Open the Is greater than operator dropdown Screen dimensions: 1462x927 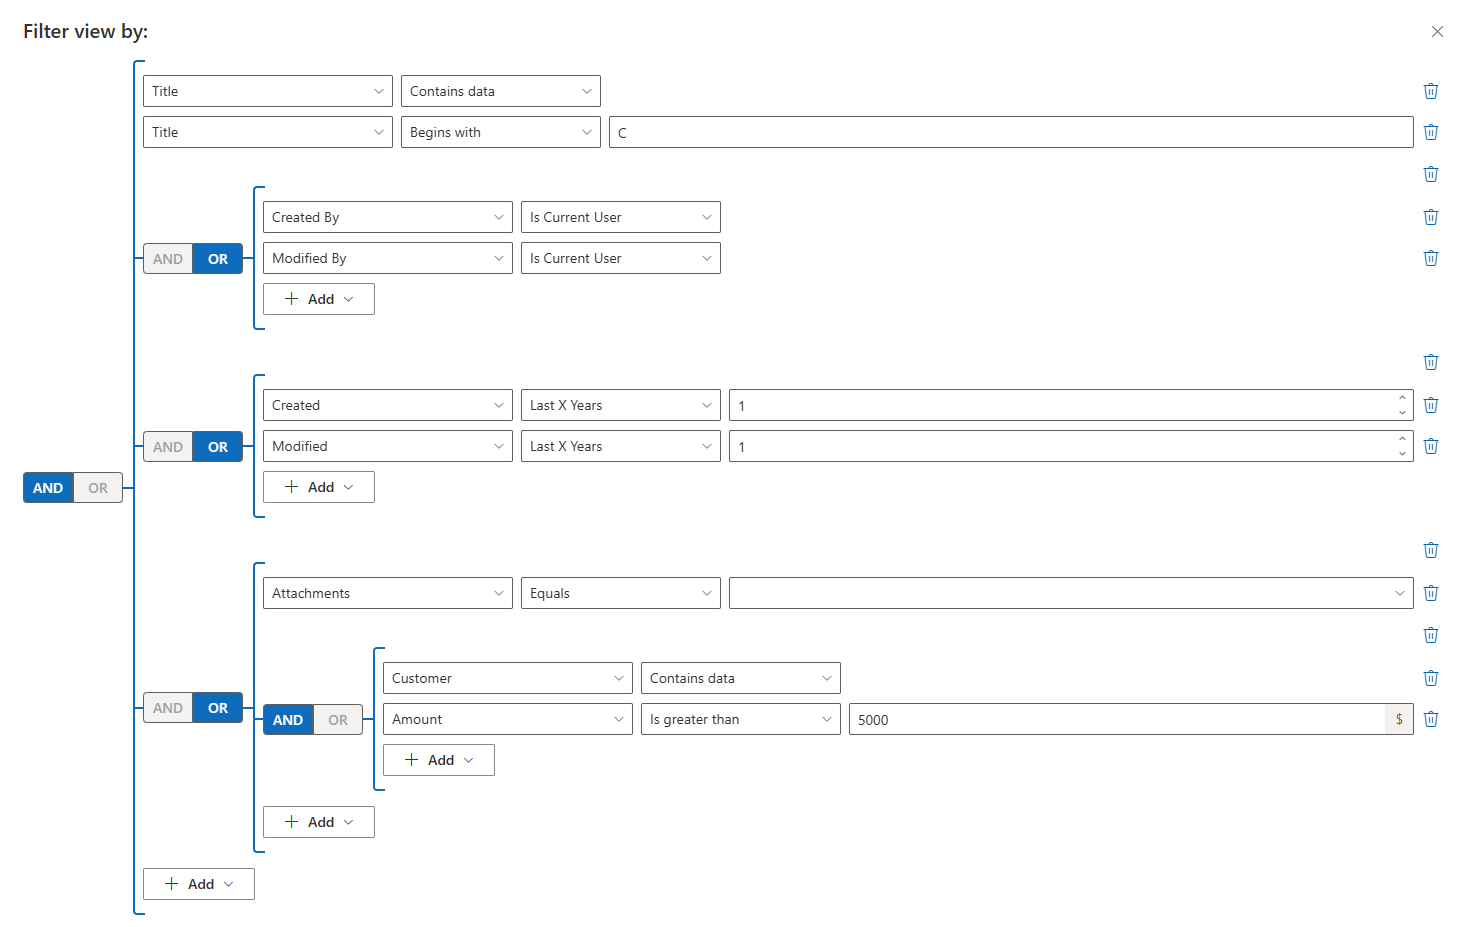741,719
